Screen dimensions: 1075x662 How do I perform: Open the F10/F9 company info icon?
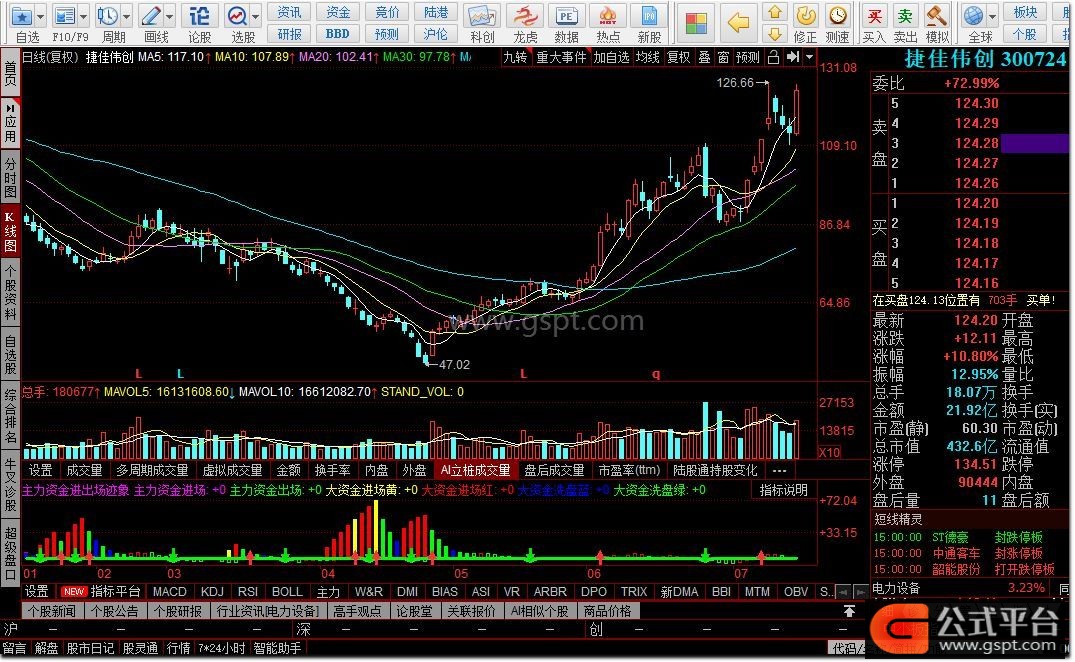(65, 16)
